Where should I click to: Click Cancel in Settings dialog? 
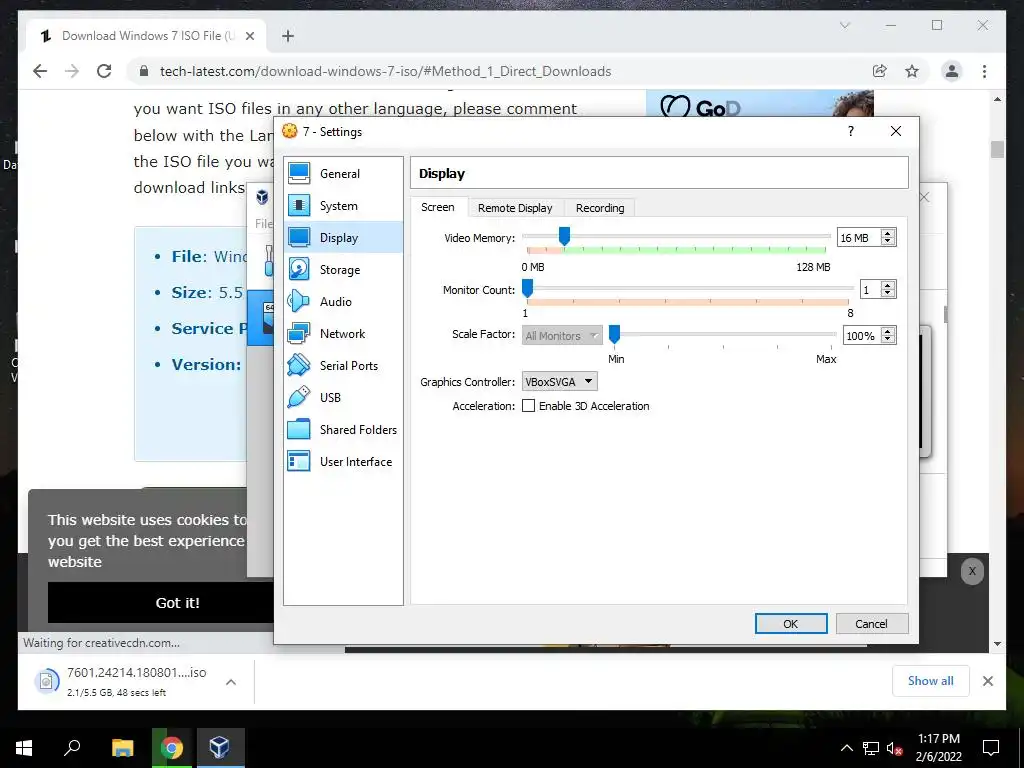click(871, 624)
